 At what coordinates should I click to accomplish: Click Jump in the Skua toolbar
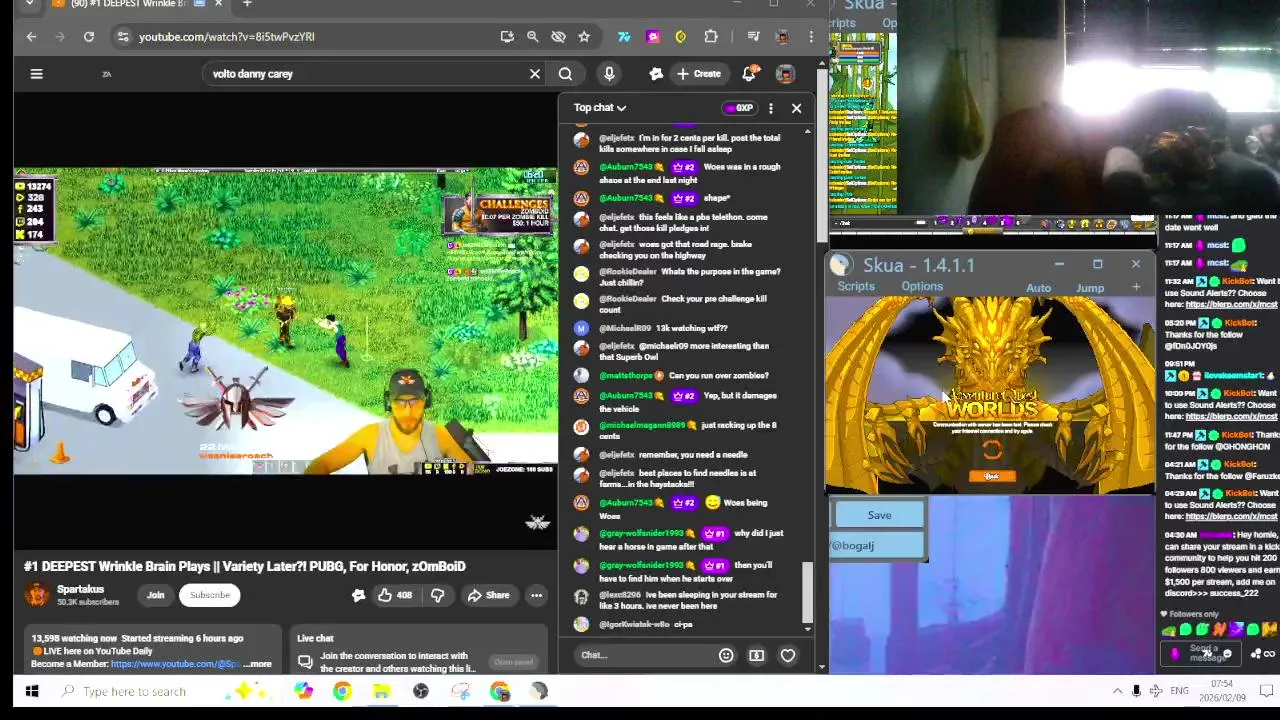[x=1090, y=288]
